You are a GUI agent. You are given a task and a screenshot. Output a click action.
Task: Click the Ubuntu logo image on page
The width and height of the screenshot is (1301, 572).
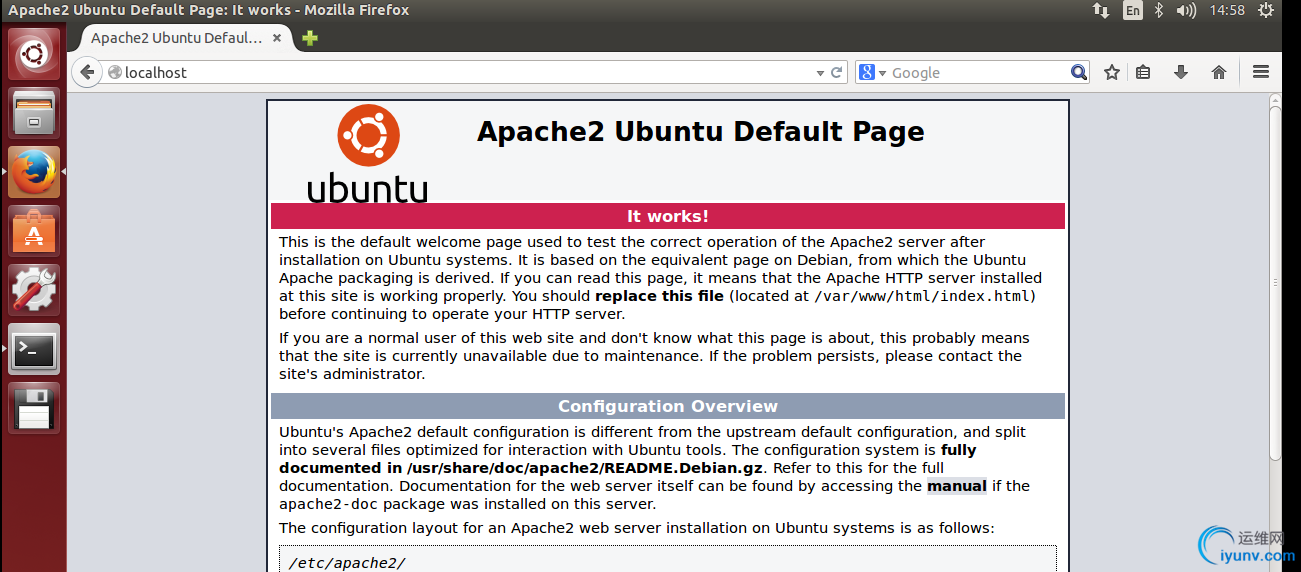pos(367,154)
